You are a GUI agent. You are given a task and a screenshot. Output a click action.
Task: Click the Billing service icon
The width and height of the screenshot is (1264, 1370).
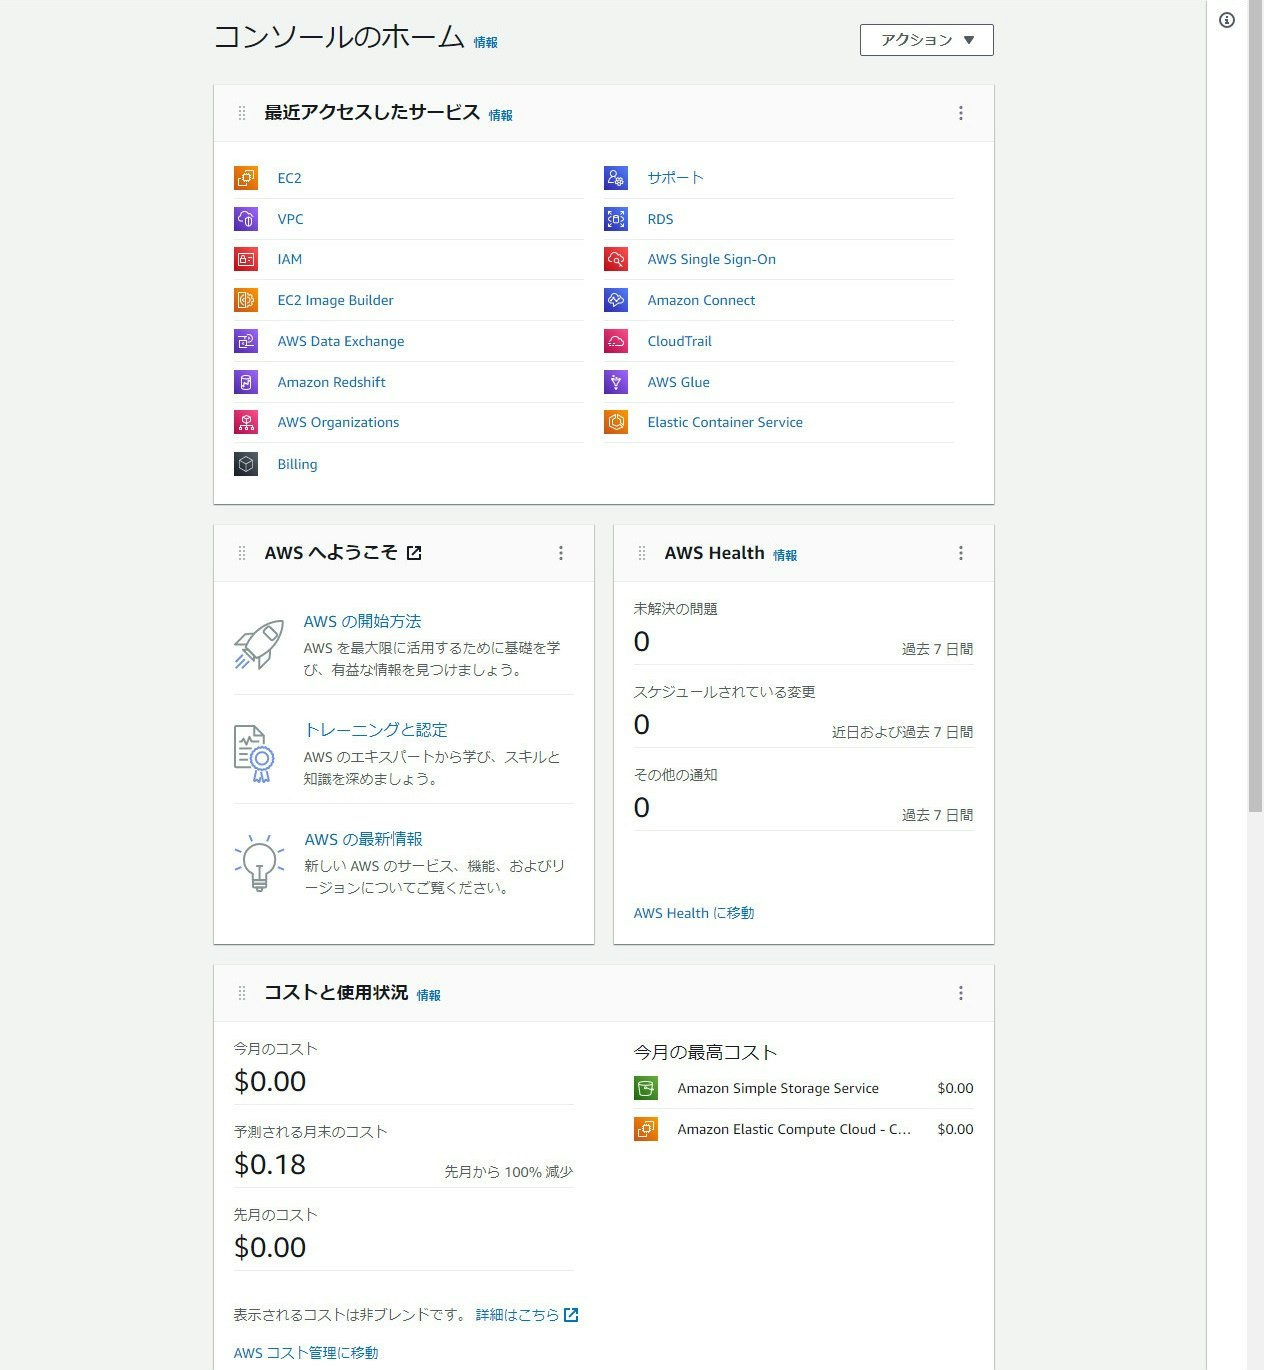[x=246, y=464]
